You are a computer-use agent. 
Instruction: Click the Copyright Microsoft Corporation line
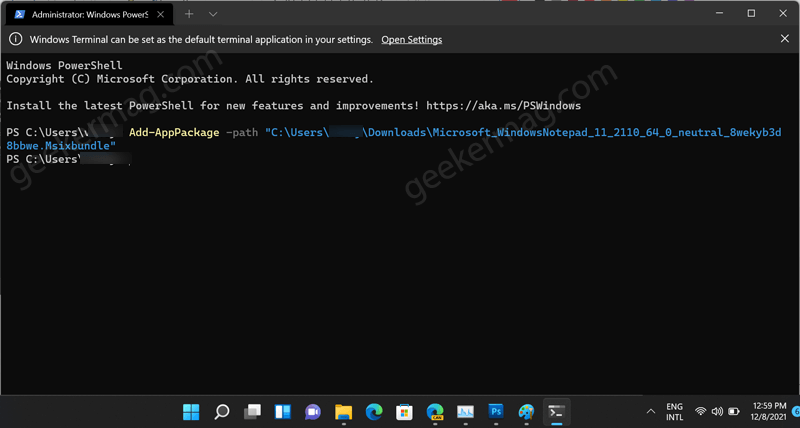click(190, 79)
